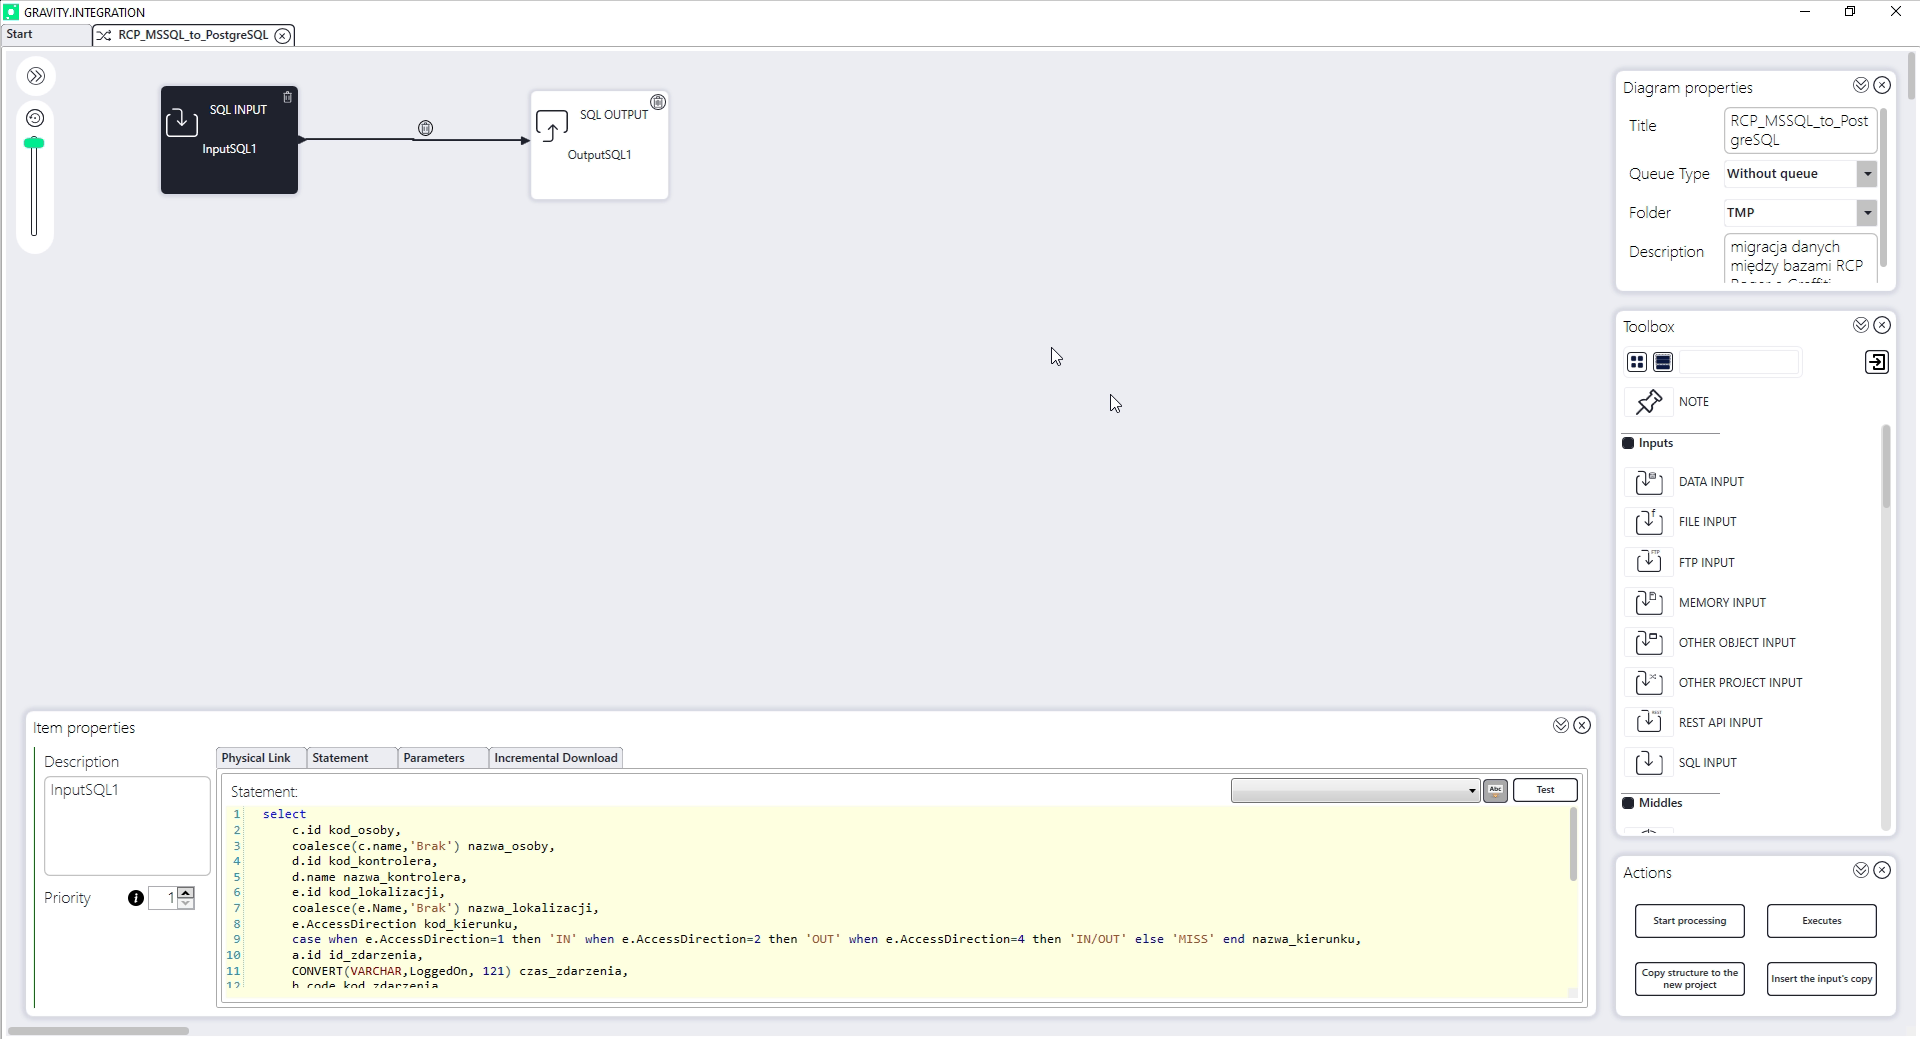Switch to the Parameters tab
Image resolution: width=1920 pixels, height=1039 pixels.
tap(434, 758)
